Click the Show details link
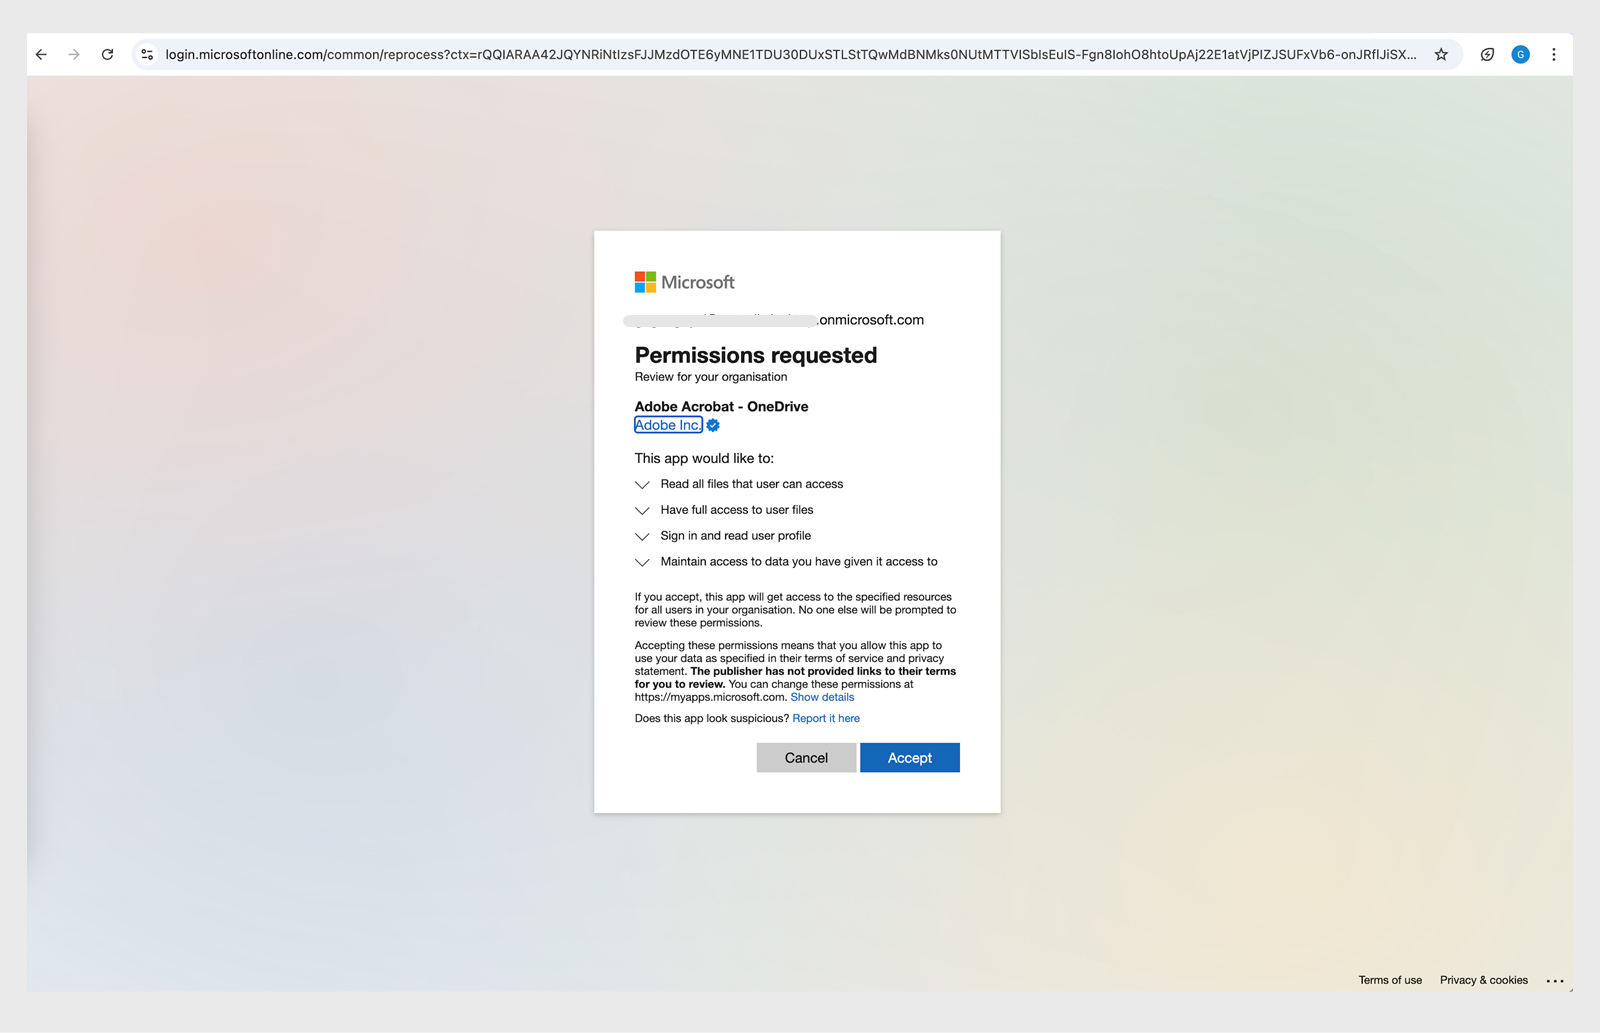Screen dimensions: 1600x1033 coord(822,697)
